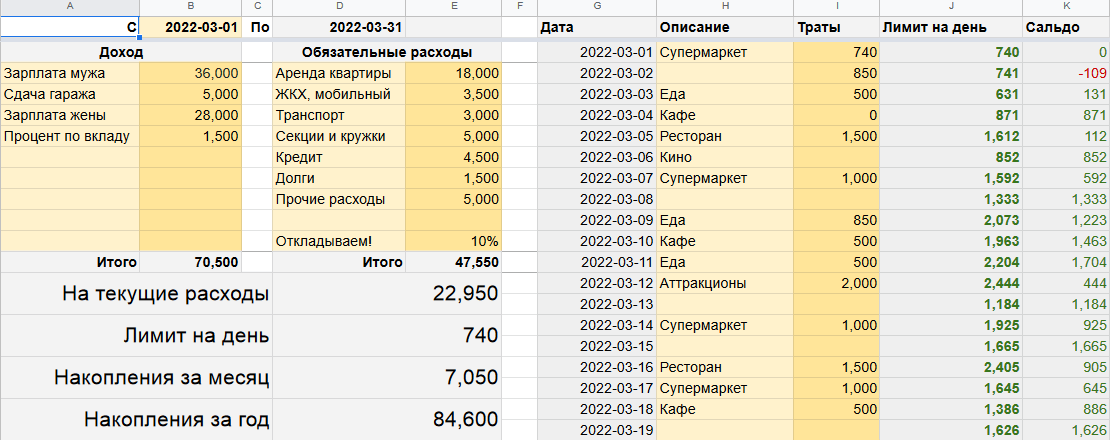
Task: Select the expenses Итого value 47,550
Action: (454, 262)
